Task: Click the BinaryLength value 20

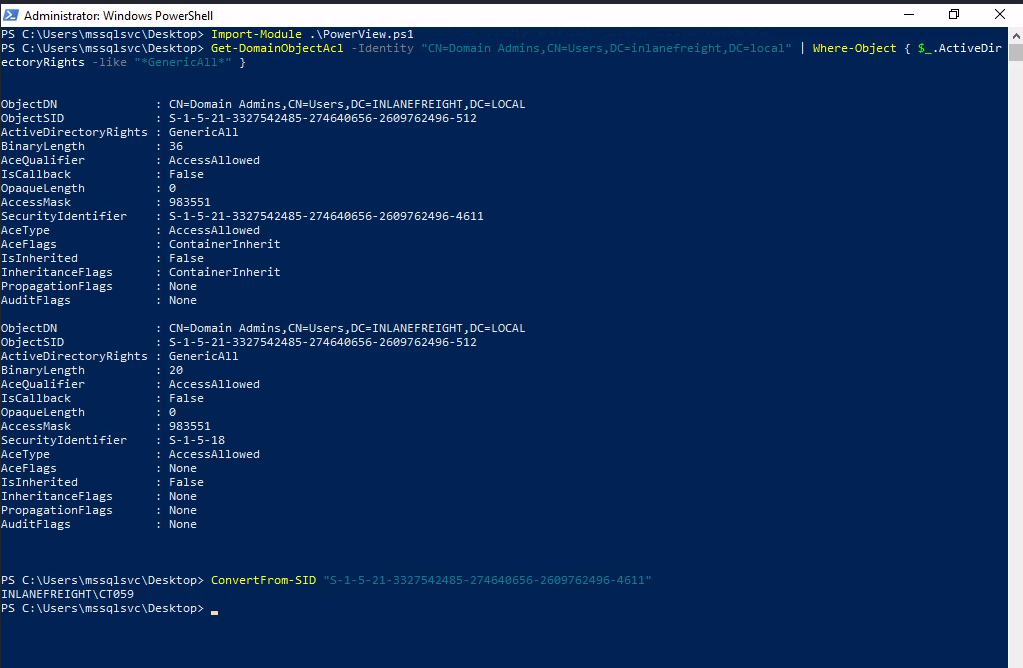Action: pos(176,370)
